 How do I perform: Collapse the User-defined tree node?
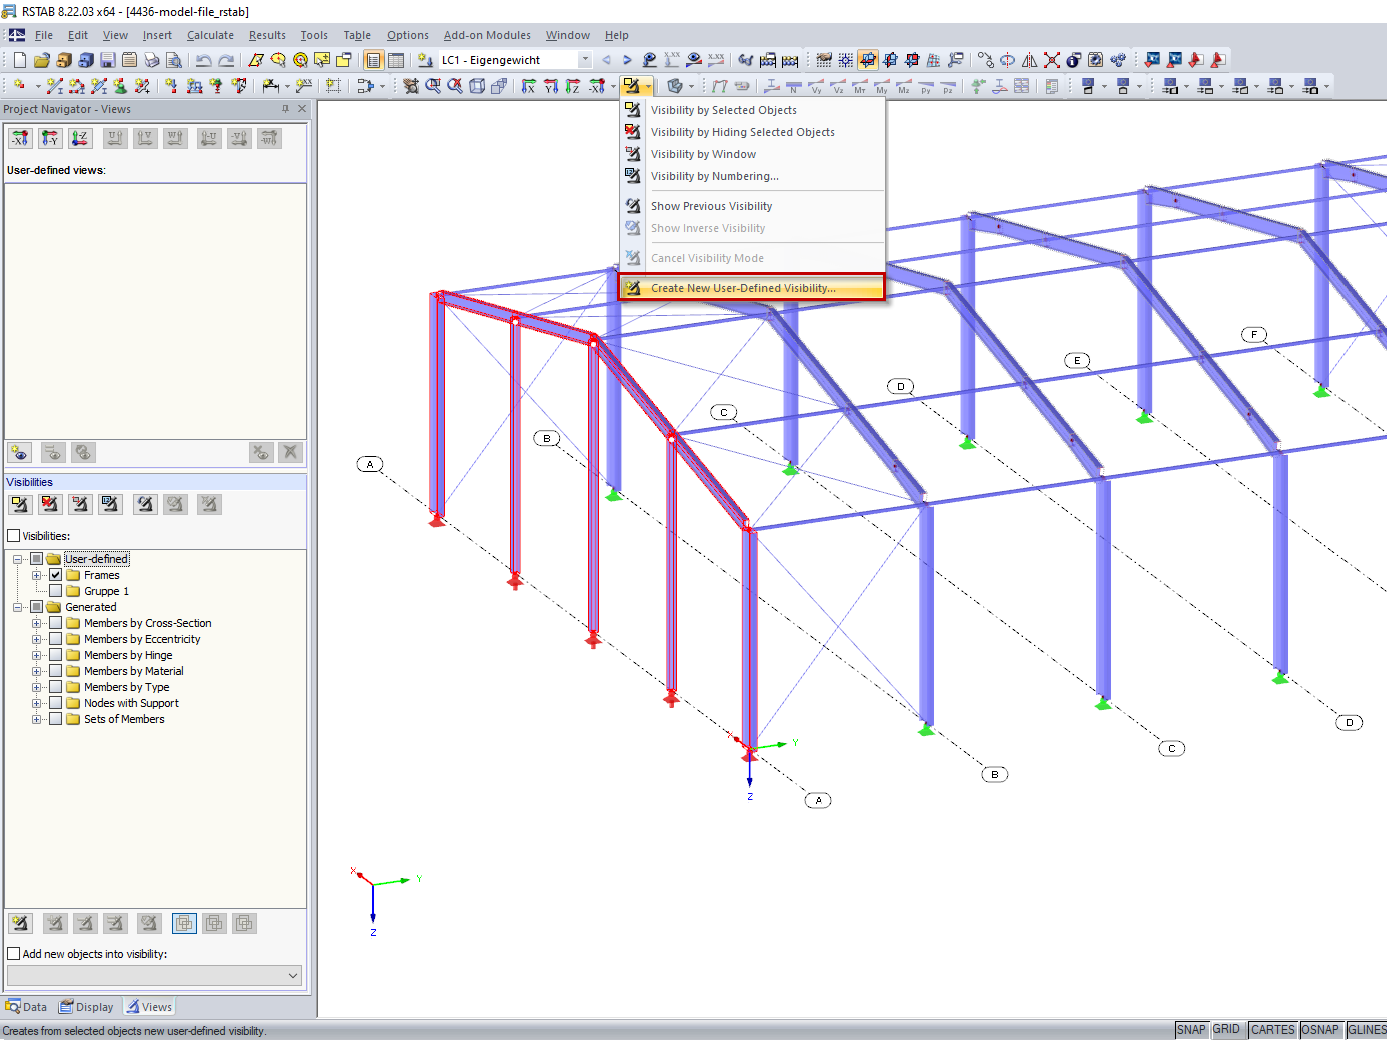[17, 559]
